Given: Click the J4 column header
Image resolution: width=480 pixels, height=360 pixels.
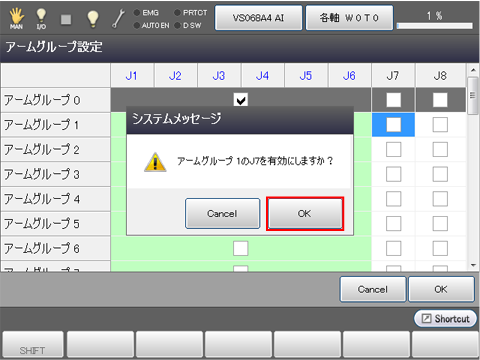Looking at the screenshot, I should click(263, 76).
